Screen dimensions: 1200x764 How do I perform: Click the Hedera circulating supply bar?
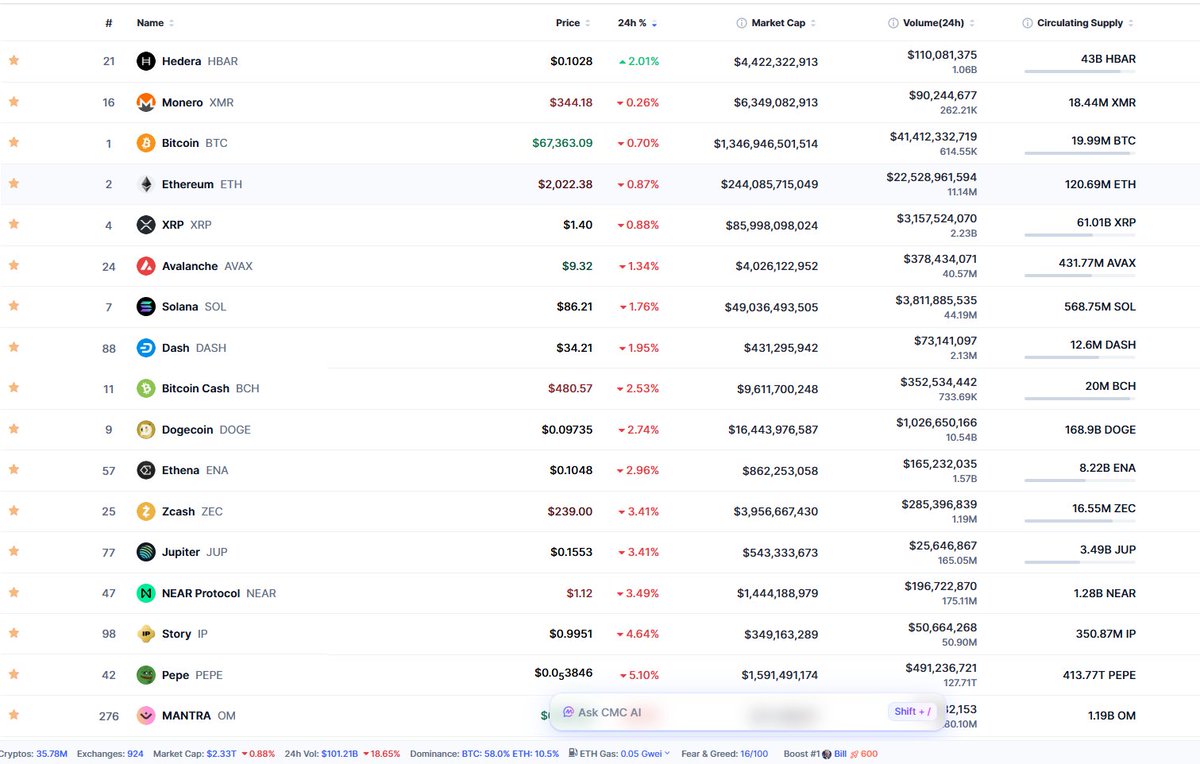(x=1080, y=72)
